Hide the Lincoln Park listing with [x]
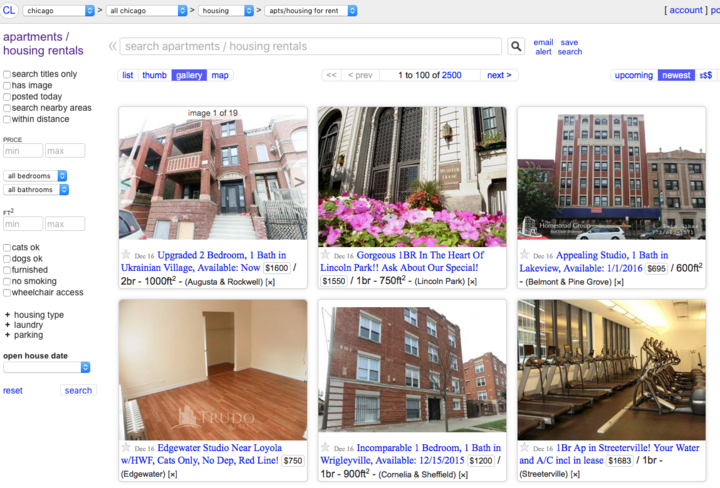 [472, 281]
